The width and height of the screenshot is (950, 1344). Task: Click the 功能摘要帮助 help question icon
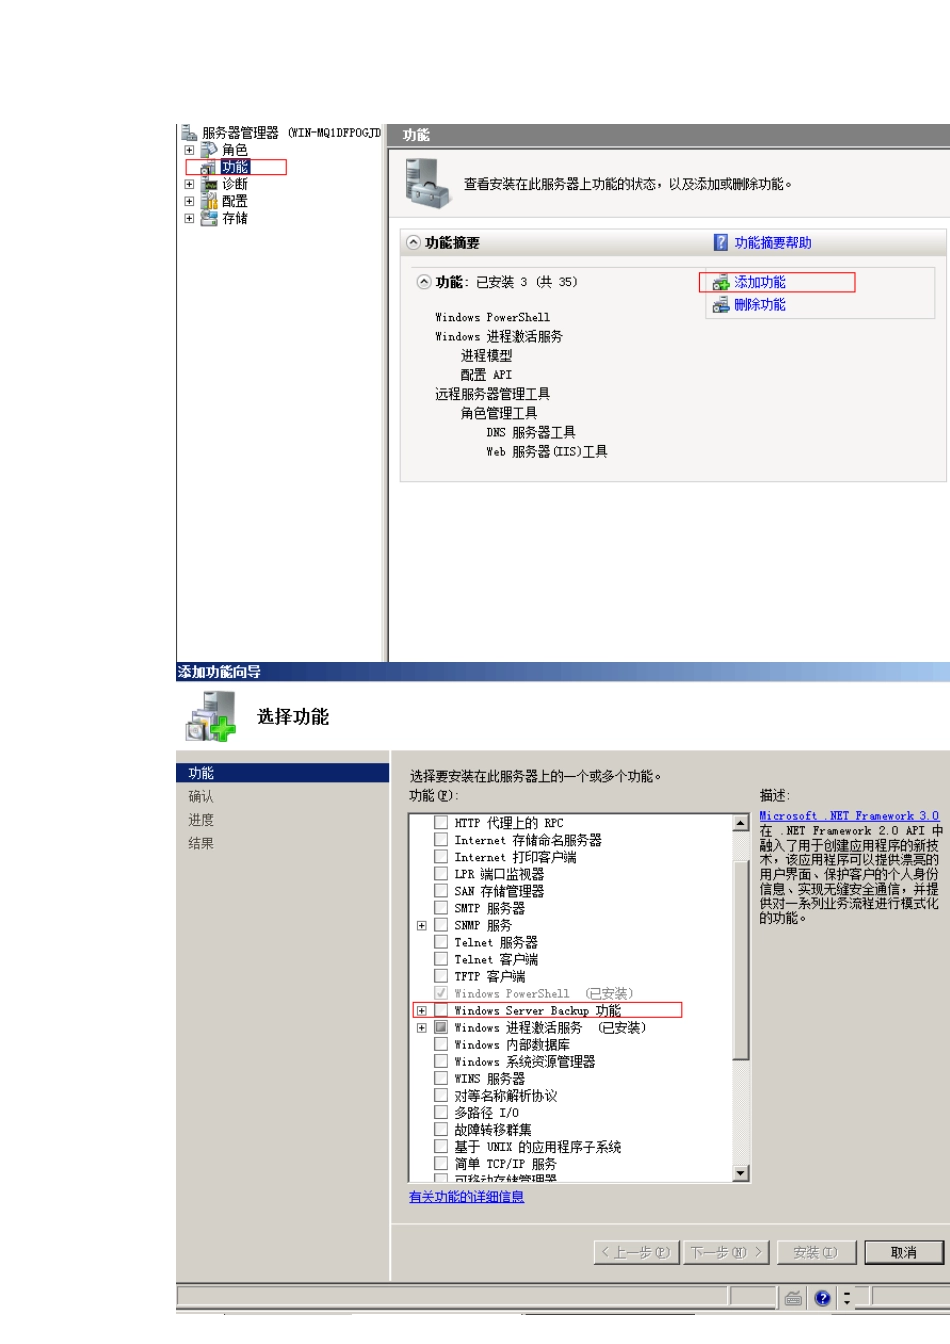click(721, 243)
